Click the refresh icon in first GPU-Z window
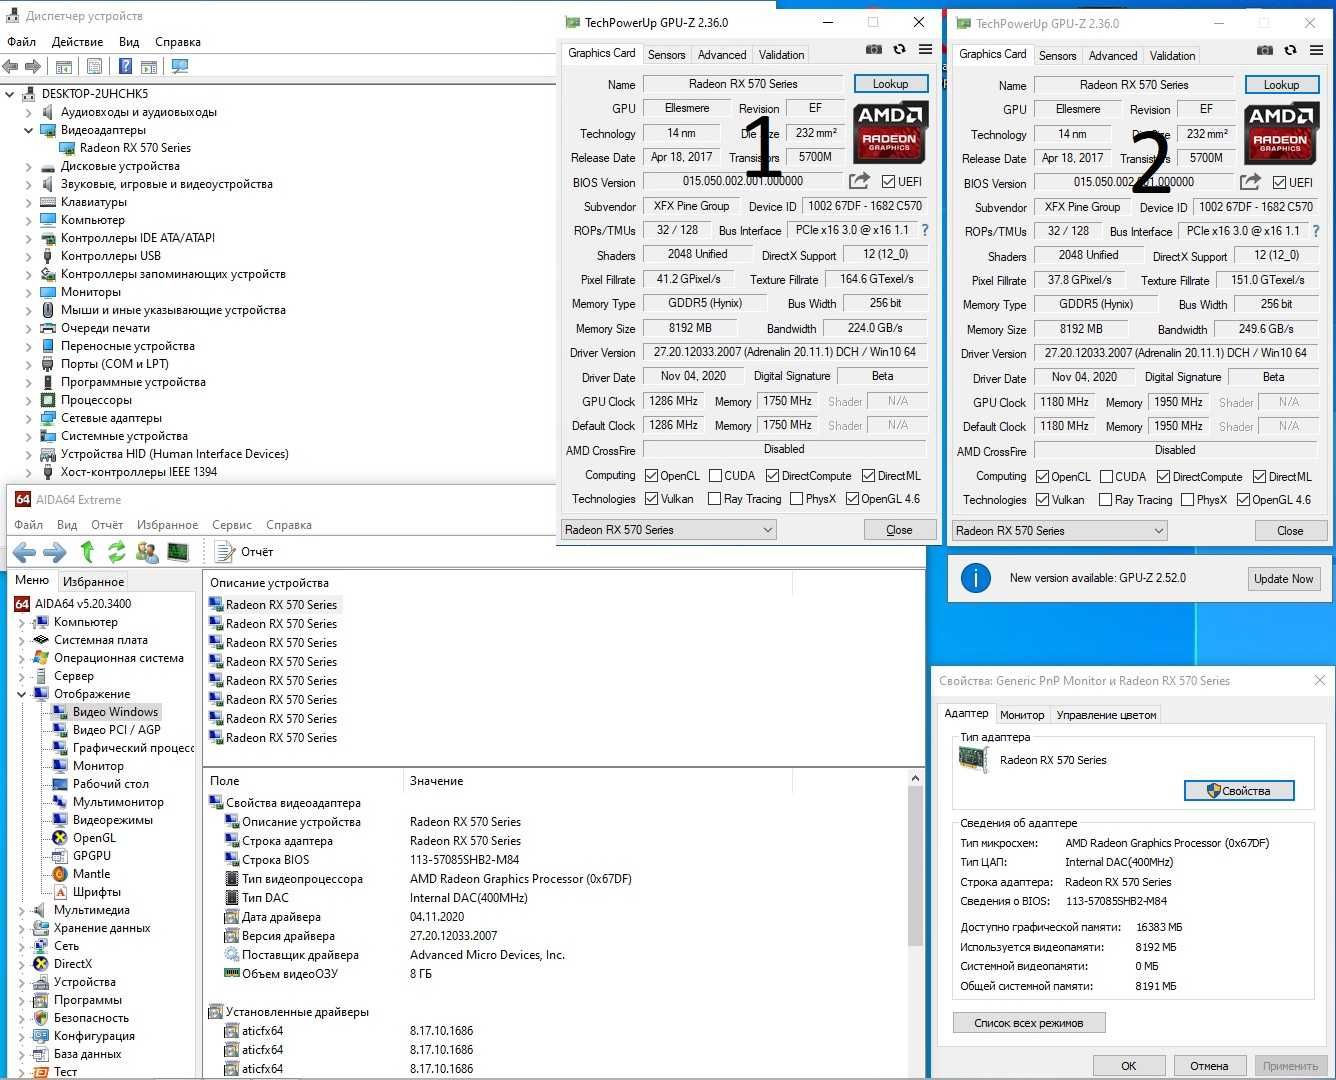The width and height of the screenshot is (1336, 1080). 899,49
